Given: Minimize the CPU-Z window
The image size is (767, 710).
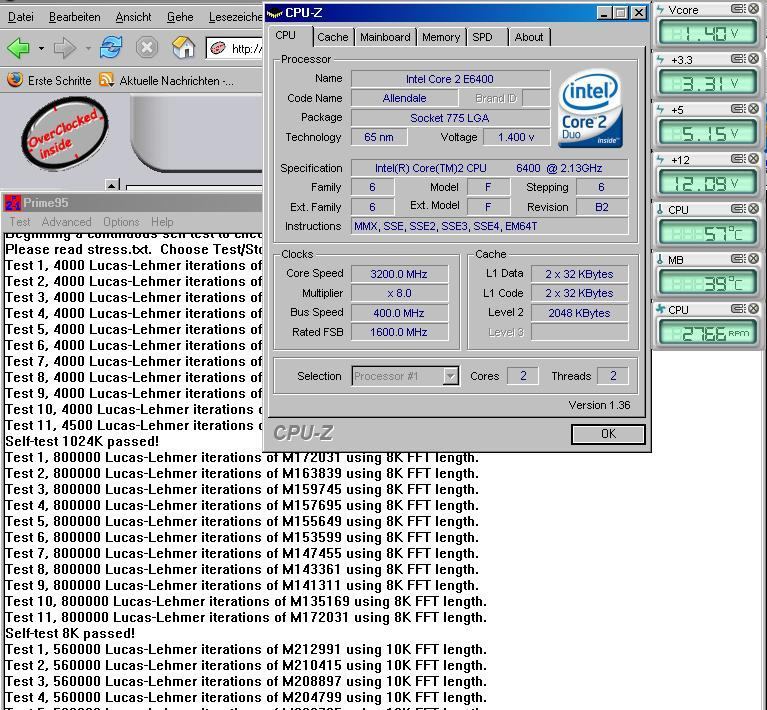Looking at the screenshot, I should click(604, 13).
